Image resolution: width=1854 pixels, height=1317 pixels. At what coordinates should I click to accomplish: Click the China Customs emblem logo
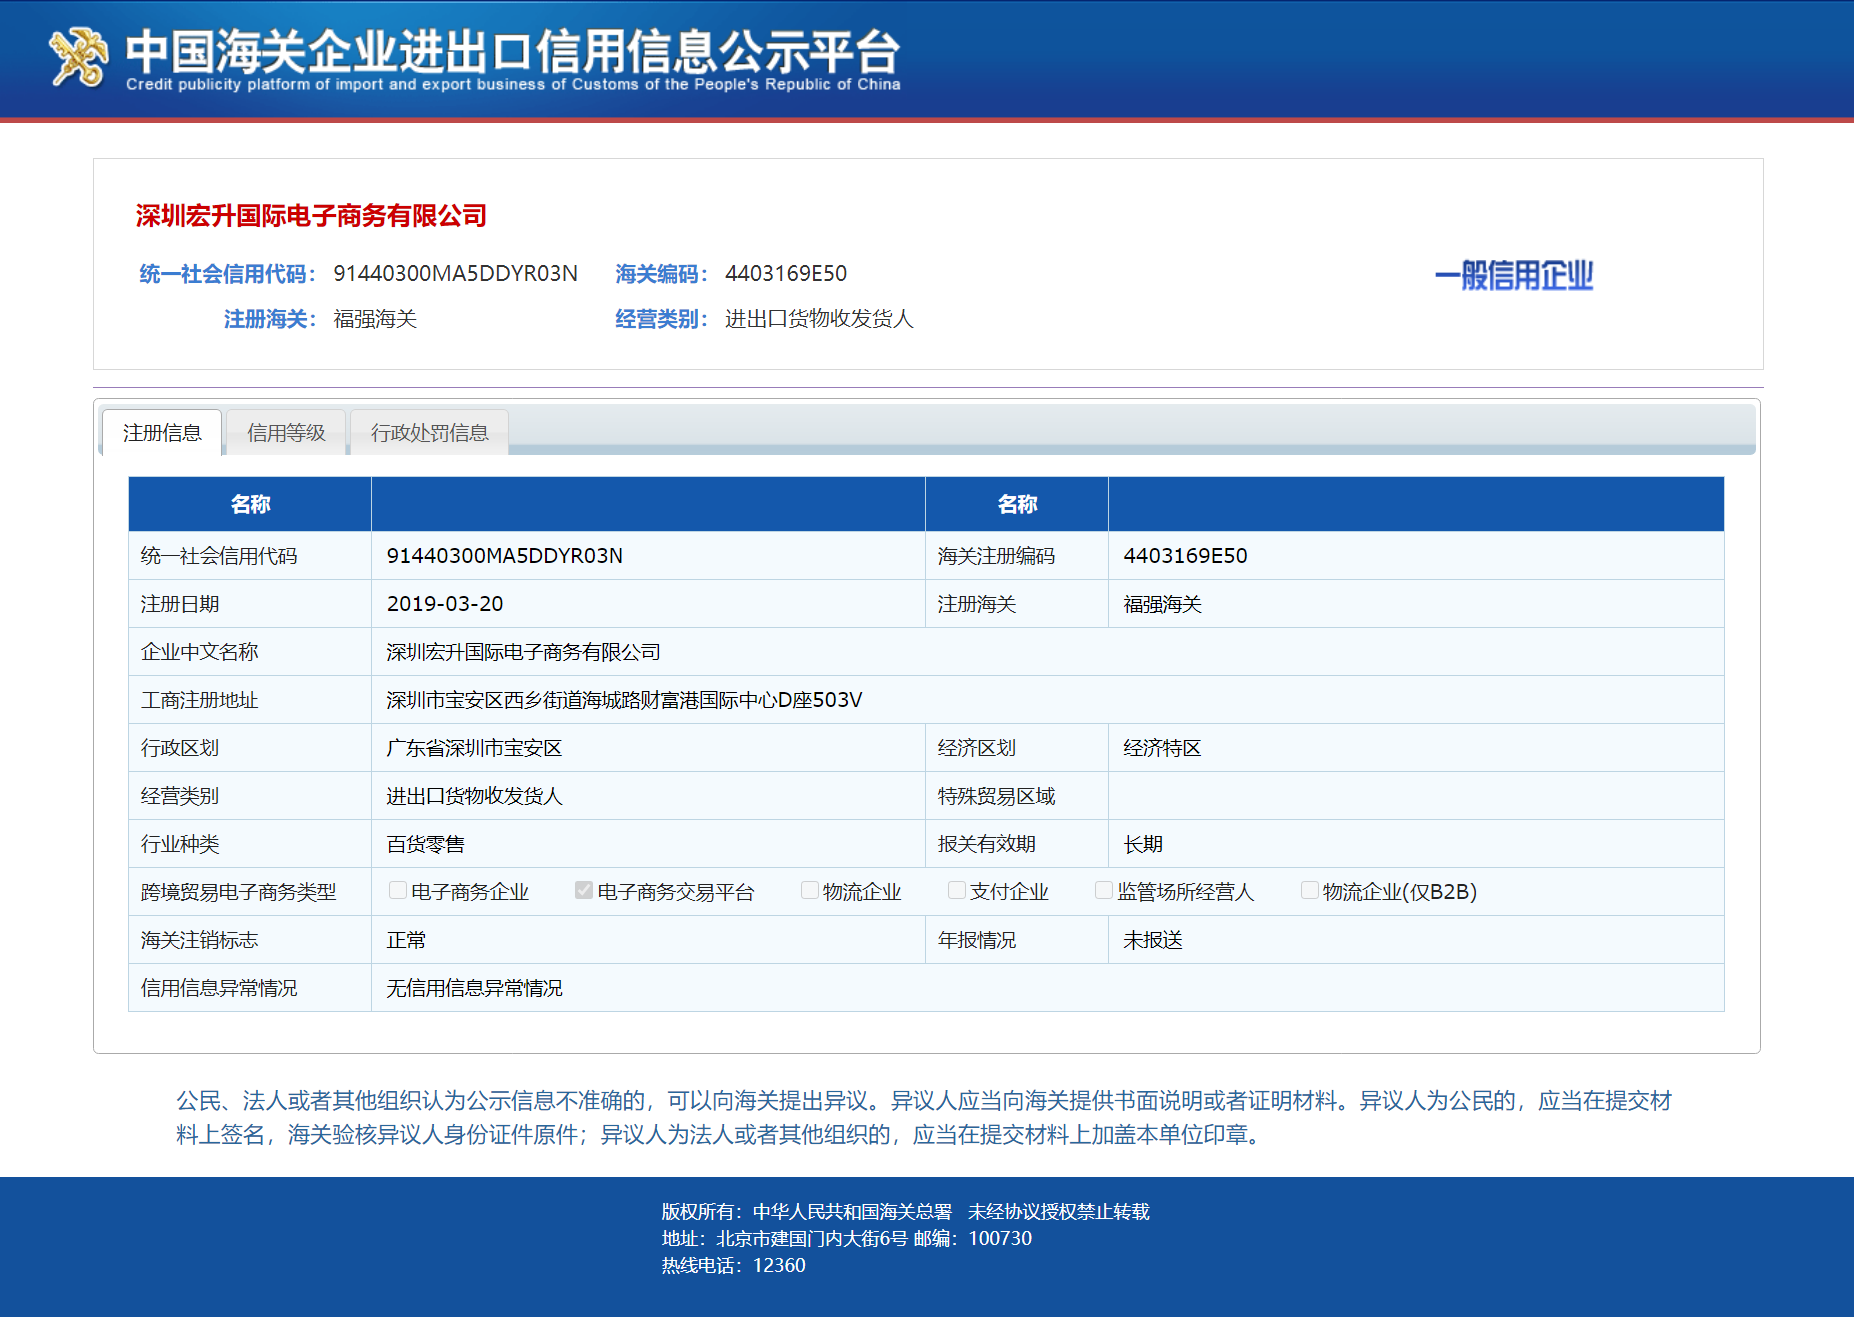(x=79, y=57)
